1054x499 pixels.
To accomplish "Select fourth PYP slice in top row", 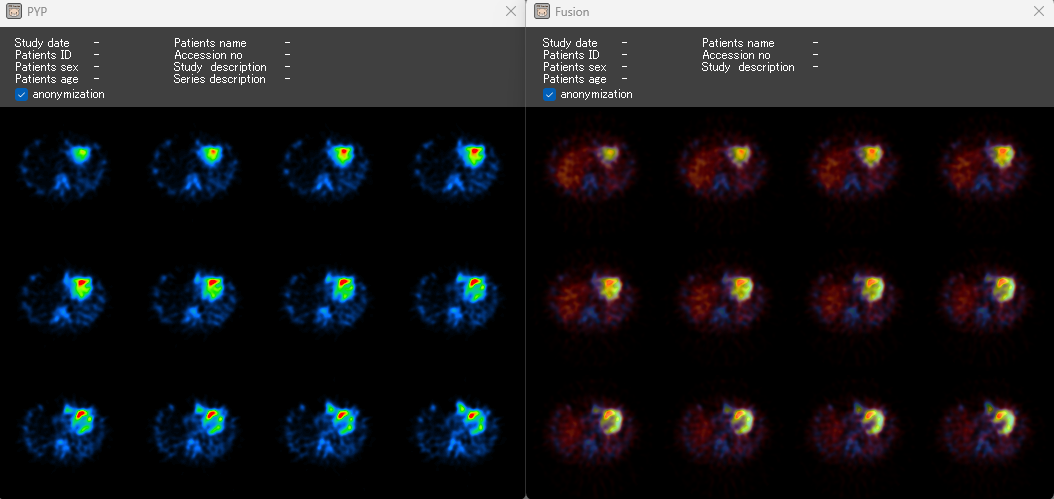I will [x=457, y=168].
